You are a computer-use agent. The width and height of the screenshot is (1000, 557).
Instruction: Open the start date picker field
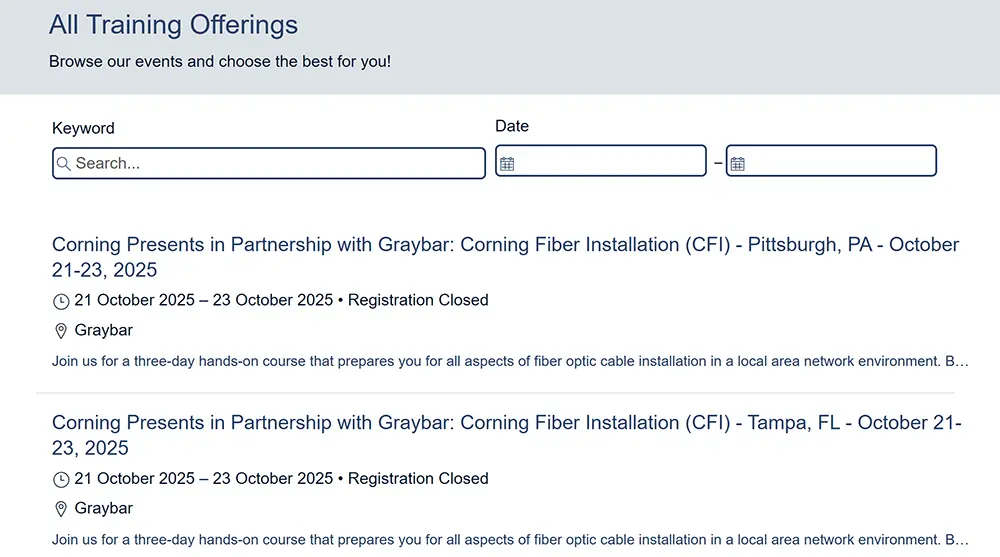point(608,161)
